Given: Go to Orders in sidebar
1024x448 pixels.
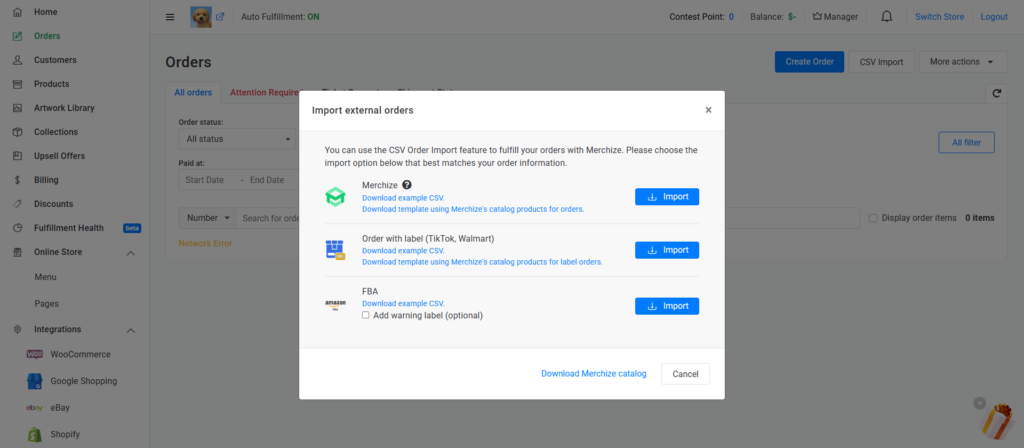Looking at the screenshot, I should [47, 36].
